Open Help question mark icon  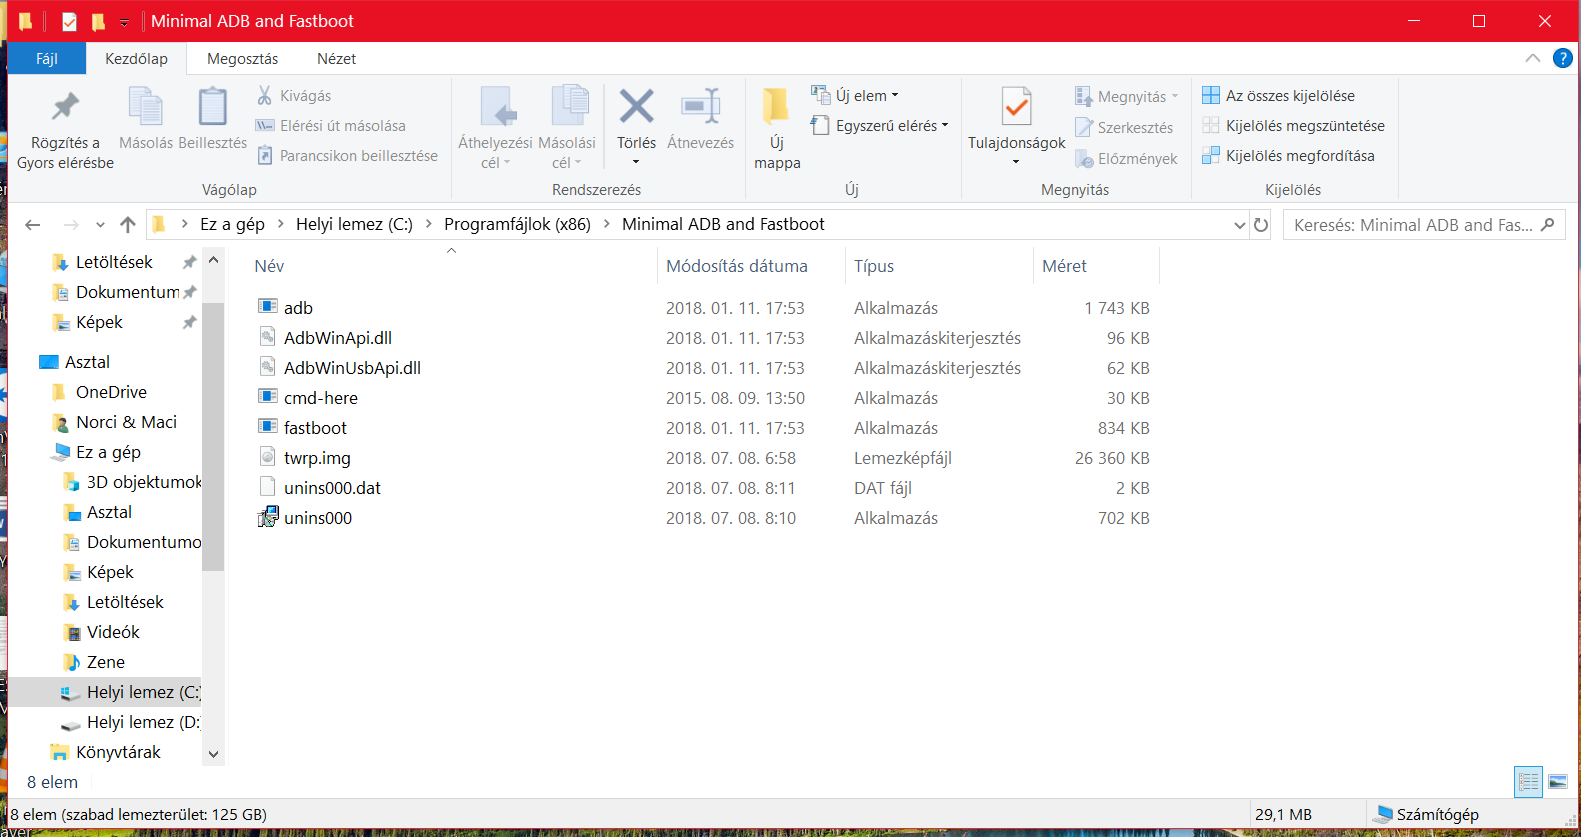1562,58
